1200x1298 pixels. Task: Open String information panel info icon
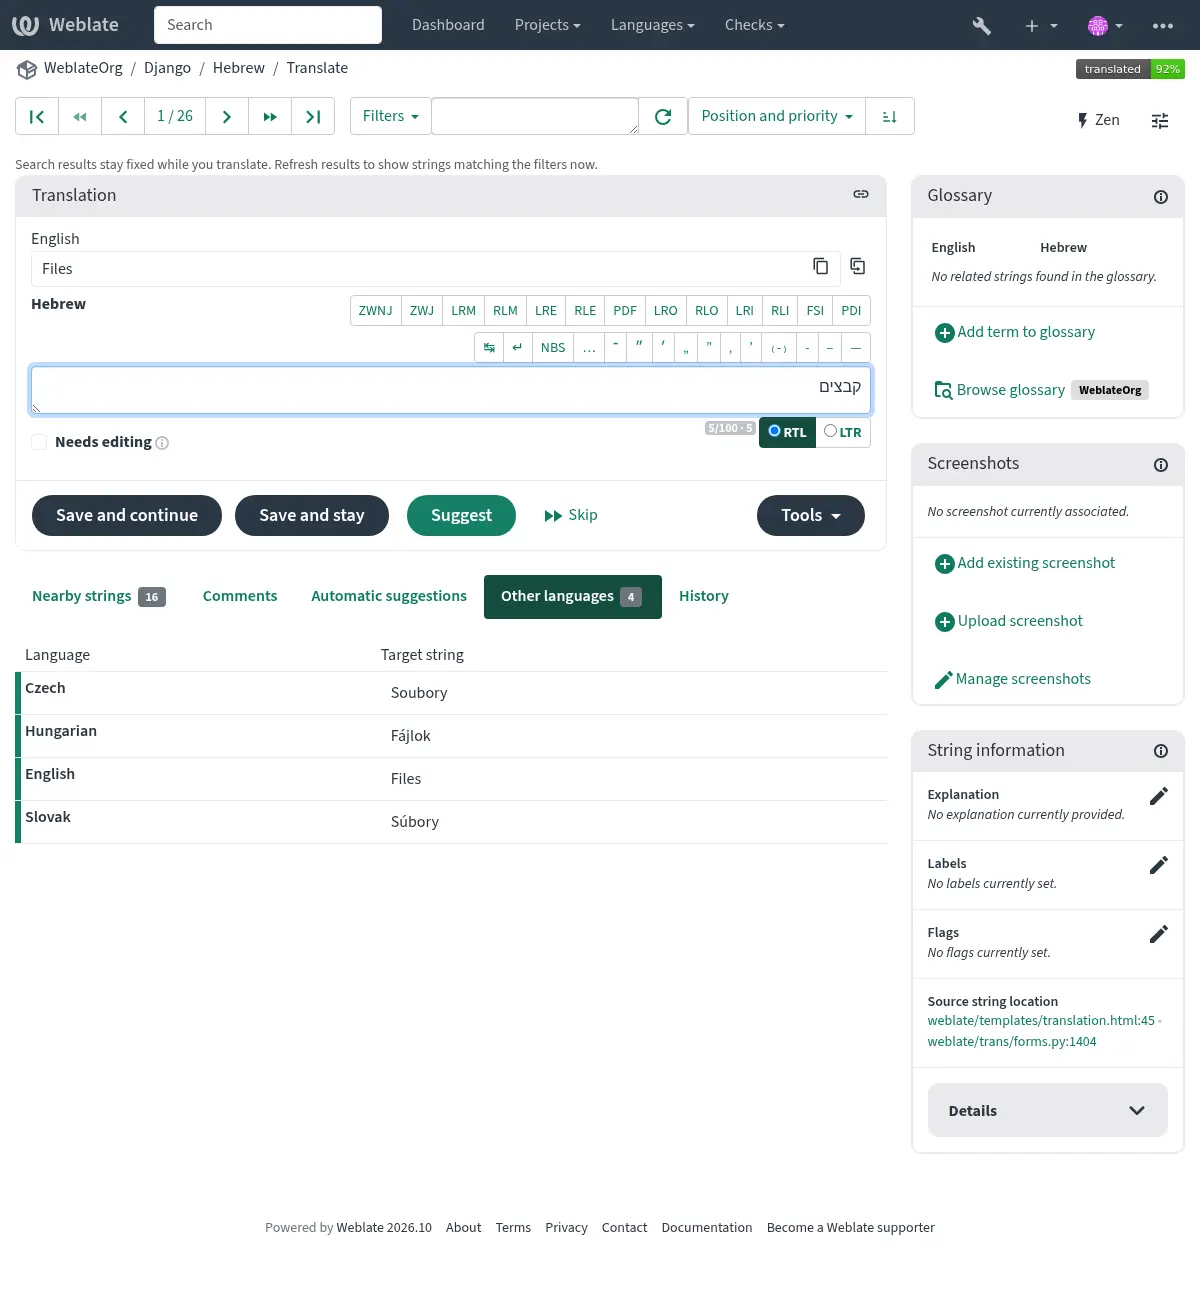[1161, 751]
